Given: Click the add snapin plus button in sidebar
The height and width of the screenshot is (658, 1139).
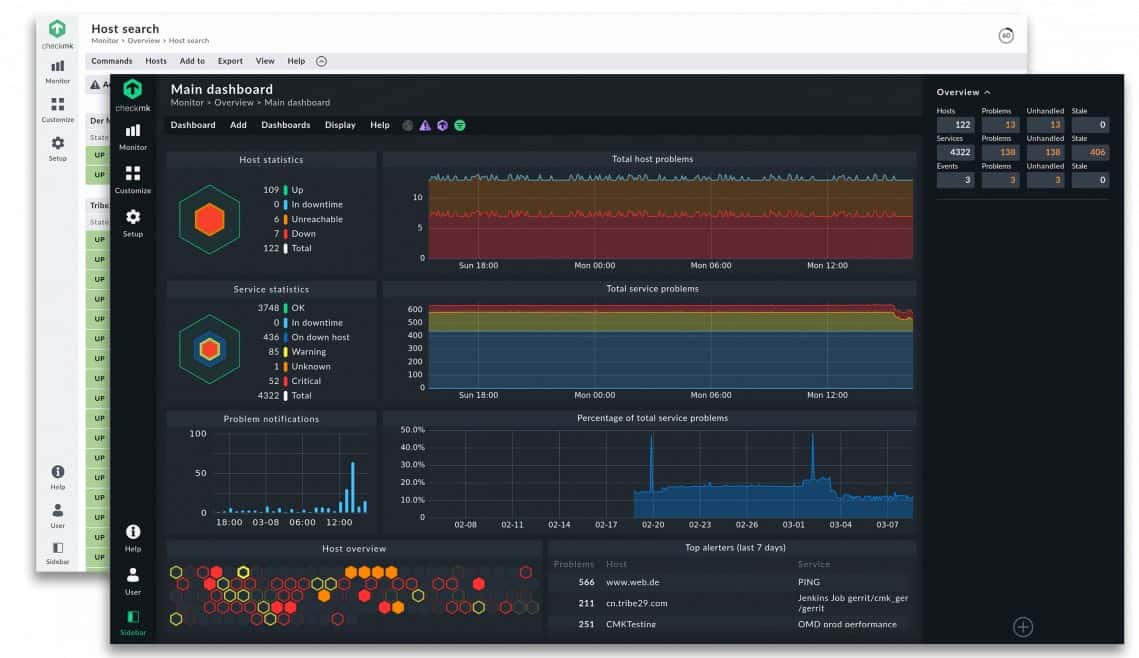Looking at the screenshot, I should (x=1023, y=627).
